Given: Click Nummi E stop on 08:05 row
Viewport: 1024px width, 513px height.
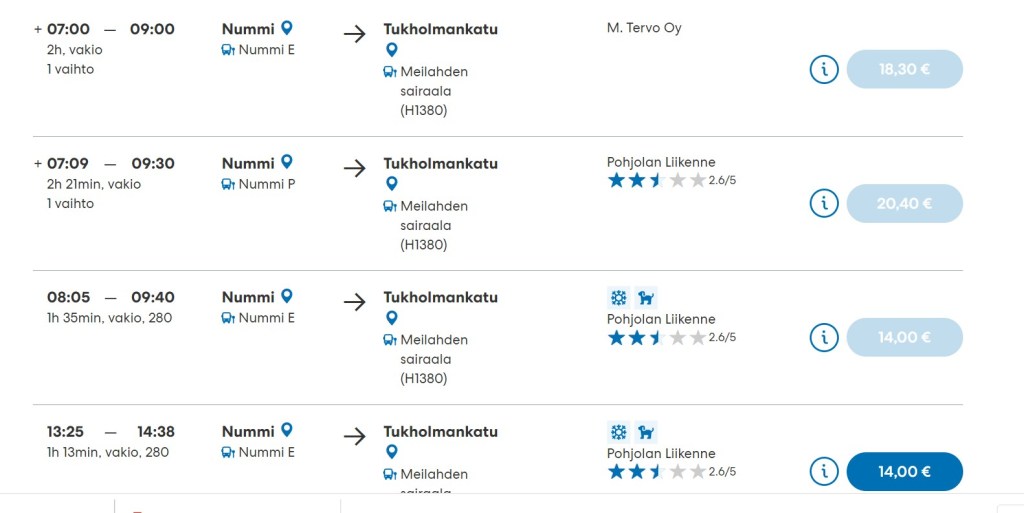Looking at the screenshot, I should point(266,318).
